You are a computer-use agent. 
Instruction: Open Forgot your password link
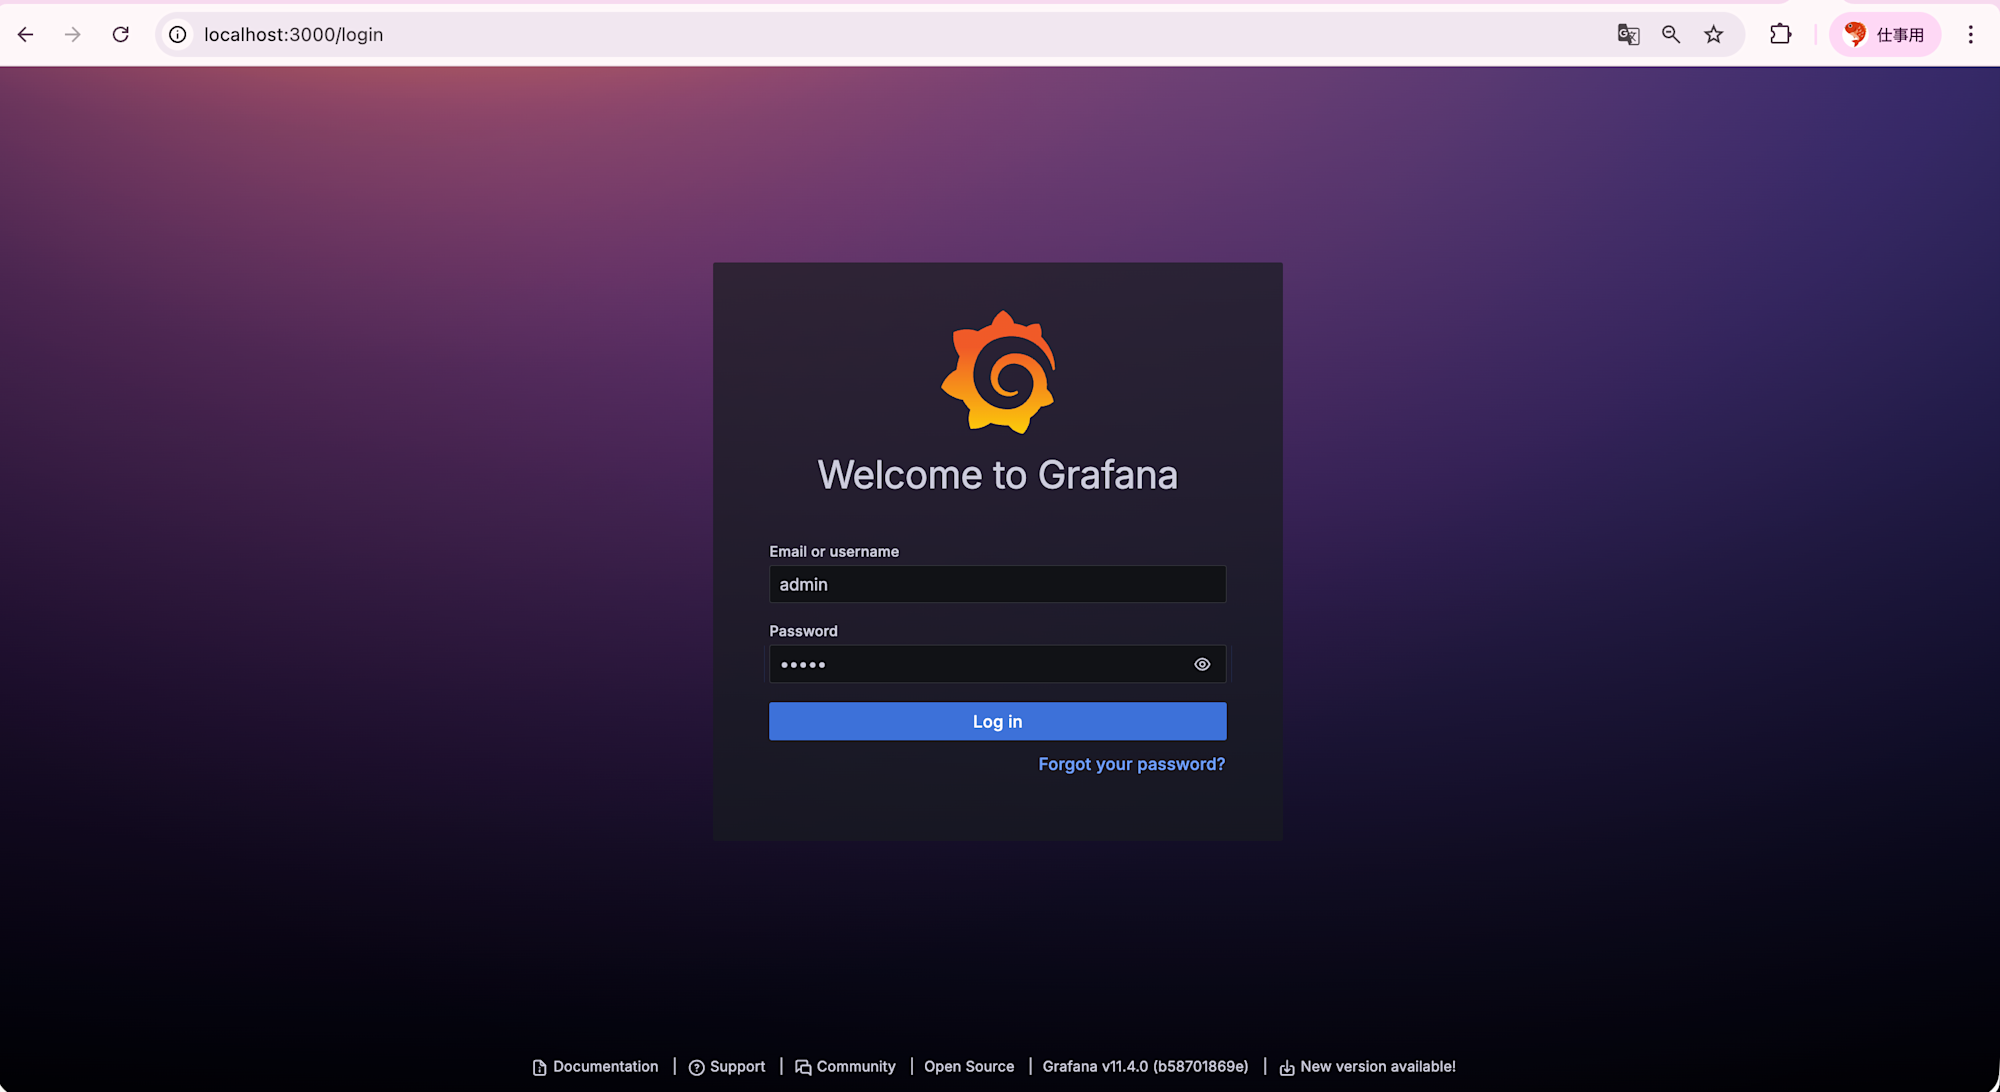1131,764
